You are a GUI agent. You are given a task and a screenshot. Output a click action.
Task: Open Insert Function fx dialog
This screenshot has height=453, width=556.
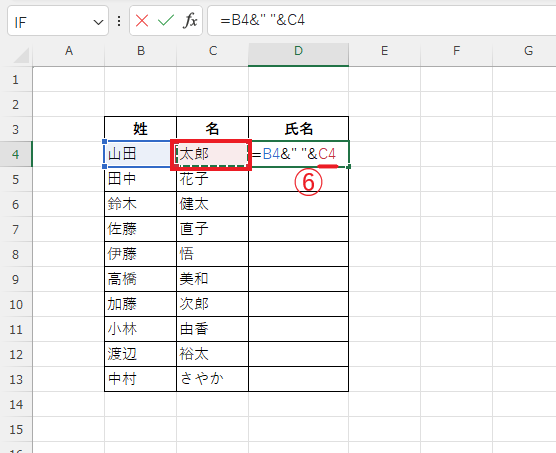[190, 21]
